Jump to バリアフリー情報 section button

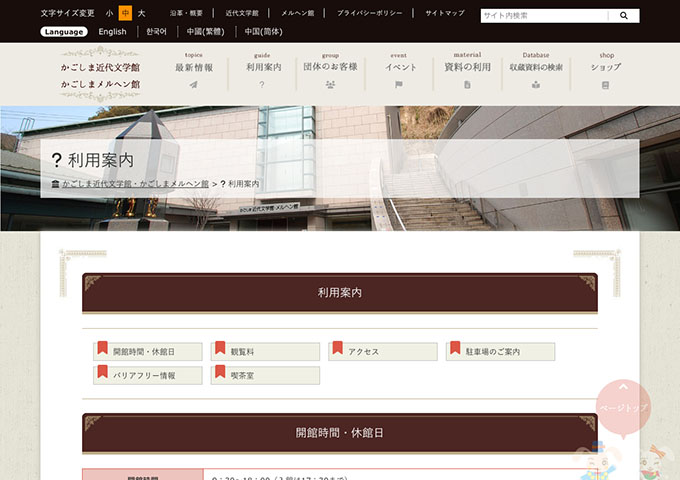coord(147,376)
